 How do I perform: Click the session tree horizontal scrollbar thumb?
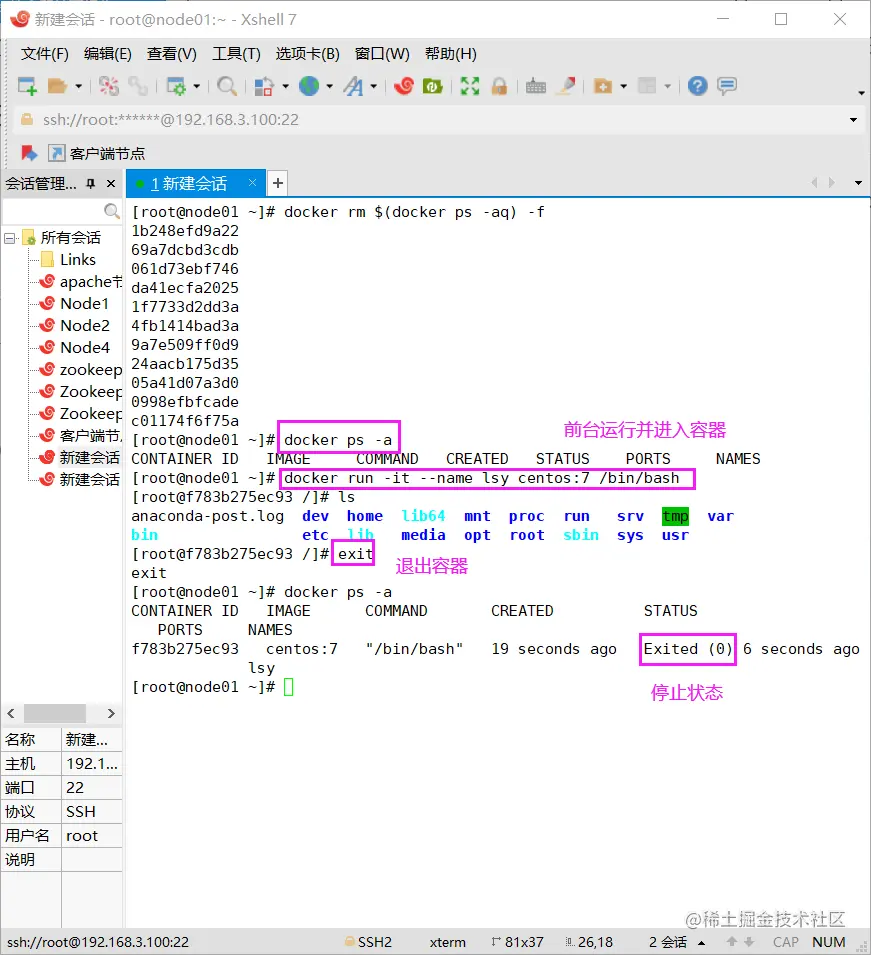55,713
